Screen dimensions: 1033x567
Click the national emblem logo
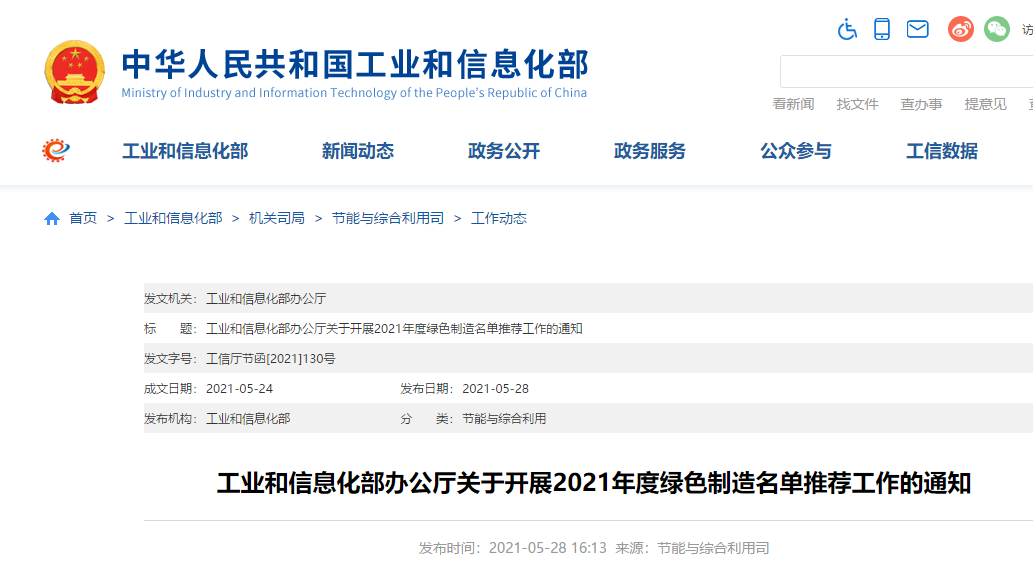tap(75, 72)
